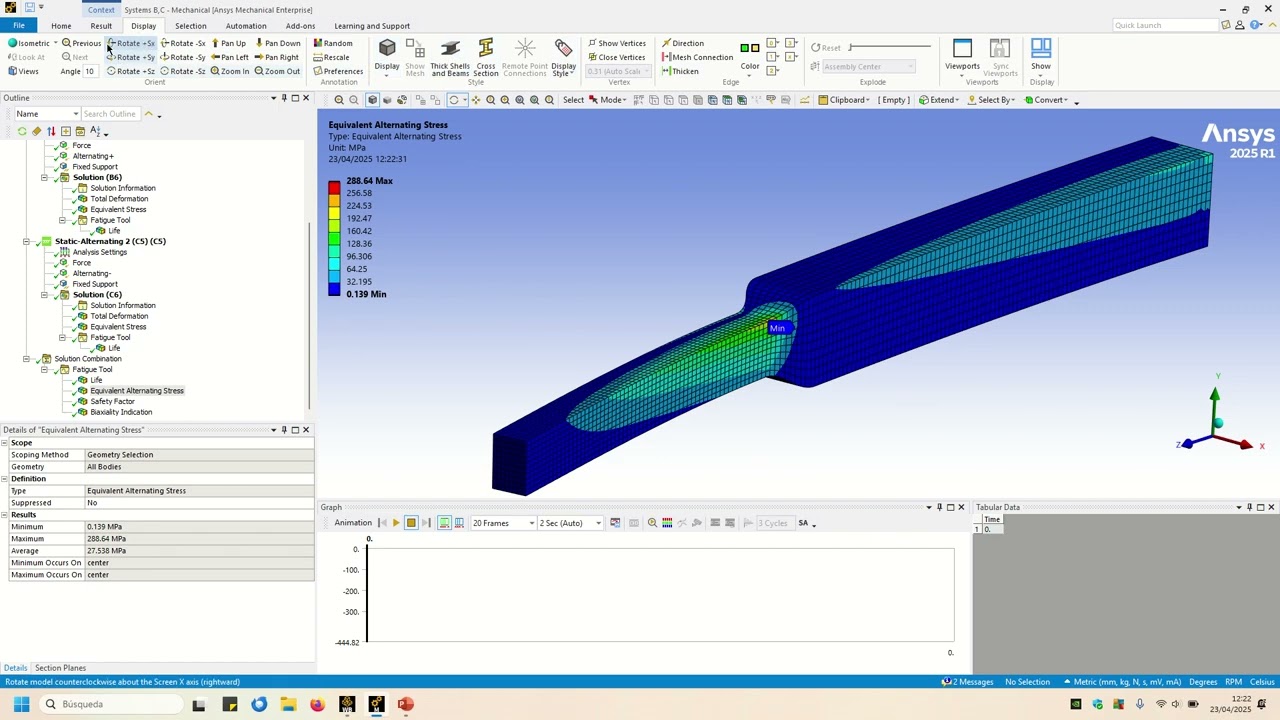Click the Previous view button

pos(81,43)
